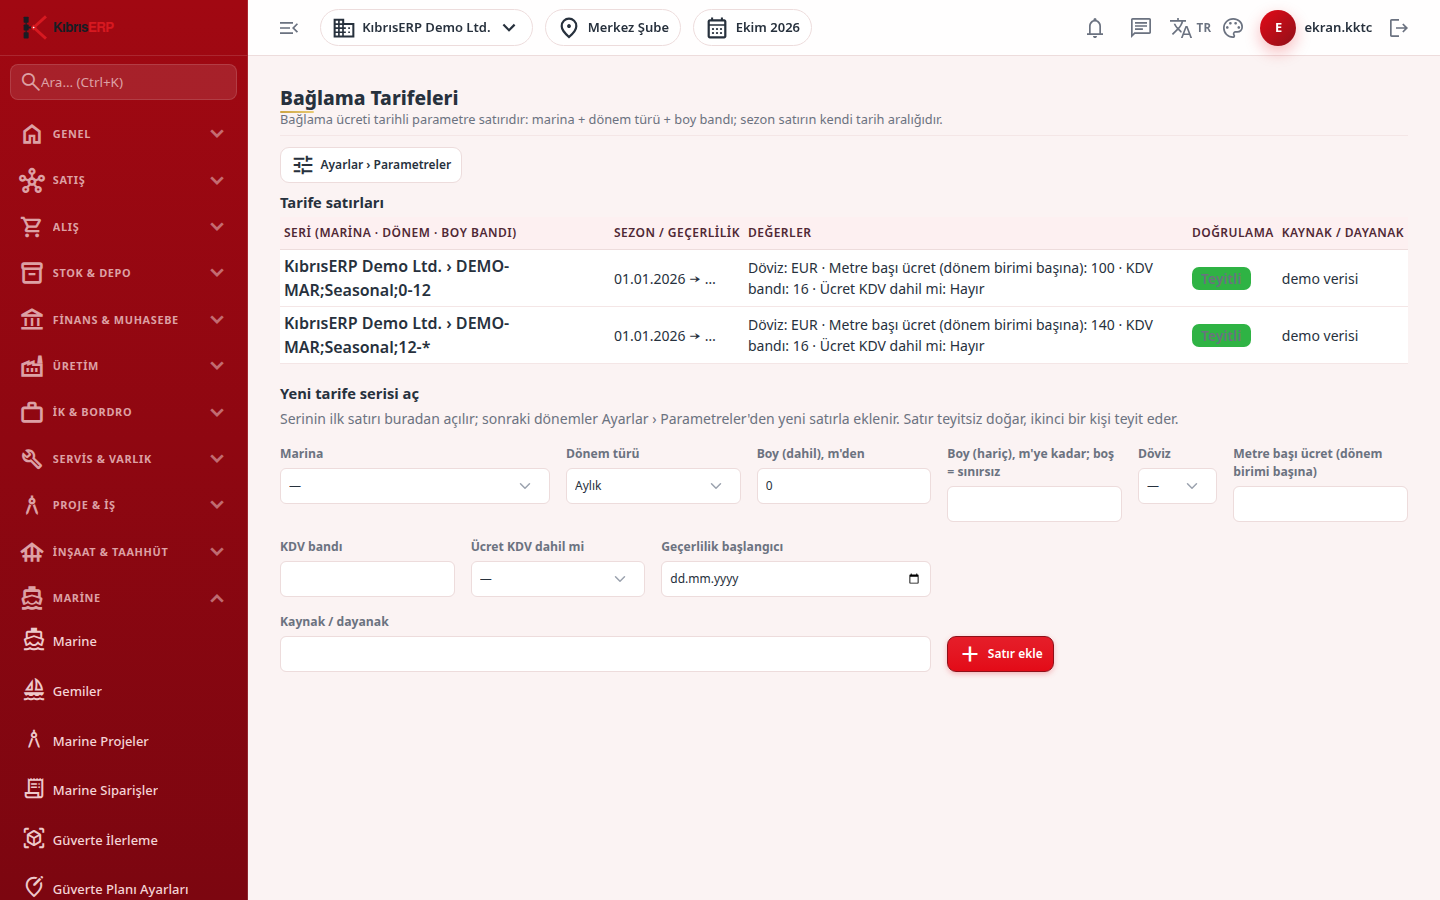Open the theme palette icon

pyautogui.click(x=1233, y=28)
